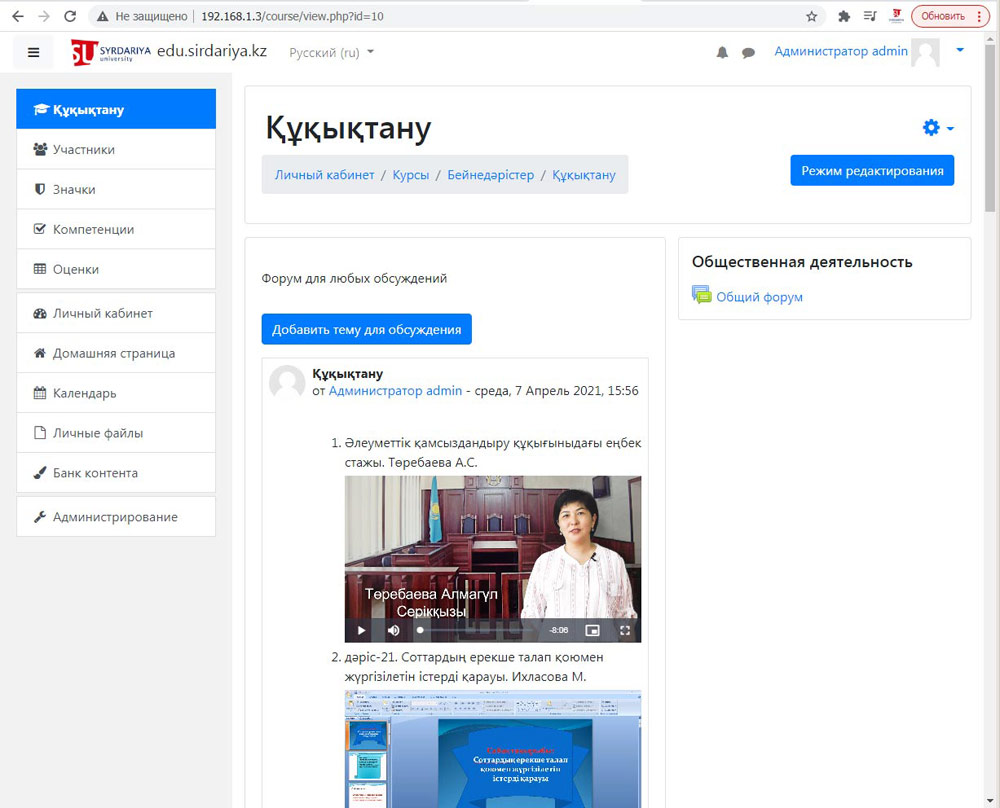Open the Общий форум link

(x=759, y=297)
